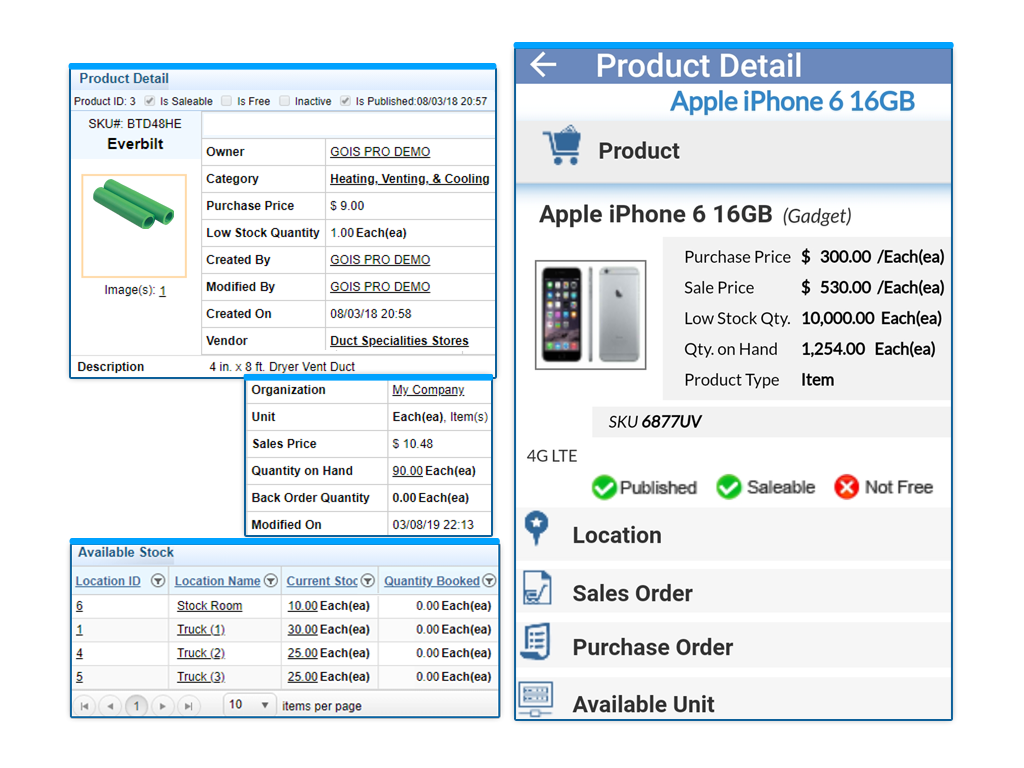1024x768 pixels.
Task: Sort by Location ID column header
Action: pos(108,581)
